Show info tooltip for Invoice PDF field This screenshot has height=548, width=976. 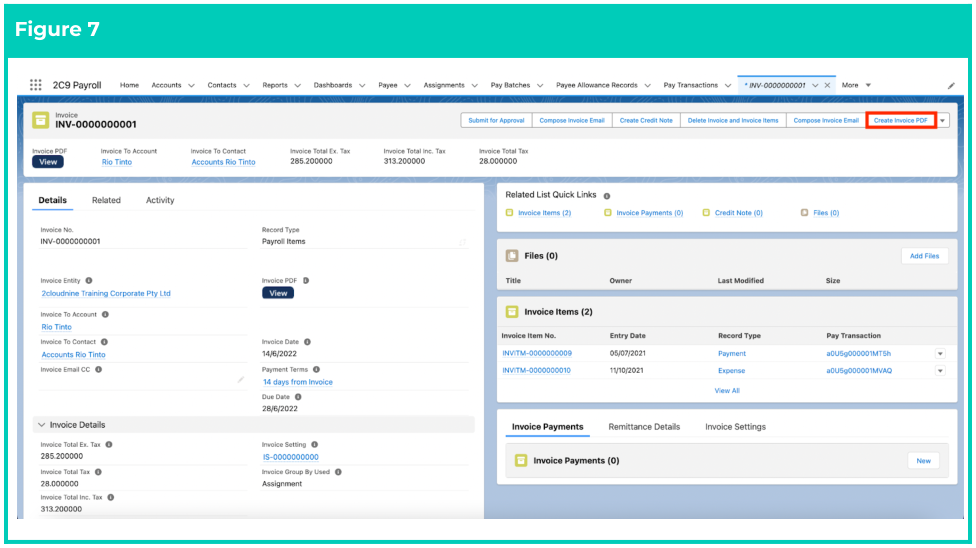click(306, 281)
